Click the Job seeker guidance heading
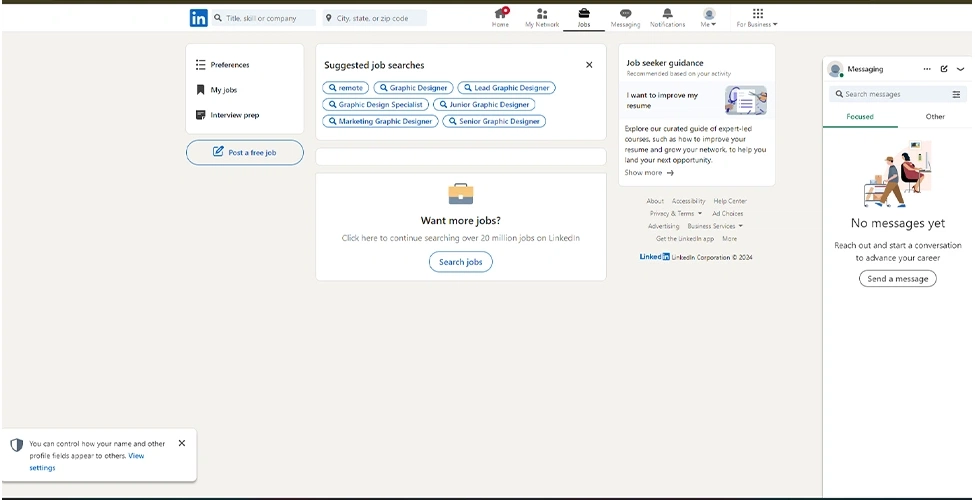 tap(665, 63)
